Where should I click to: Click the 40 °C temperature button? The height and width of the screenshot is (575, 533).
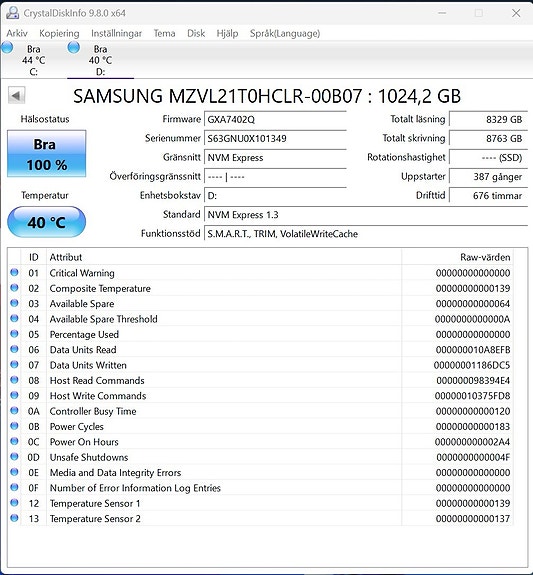[47, 222]
